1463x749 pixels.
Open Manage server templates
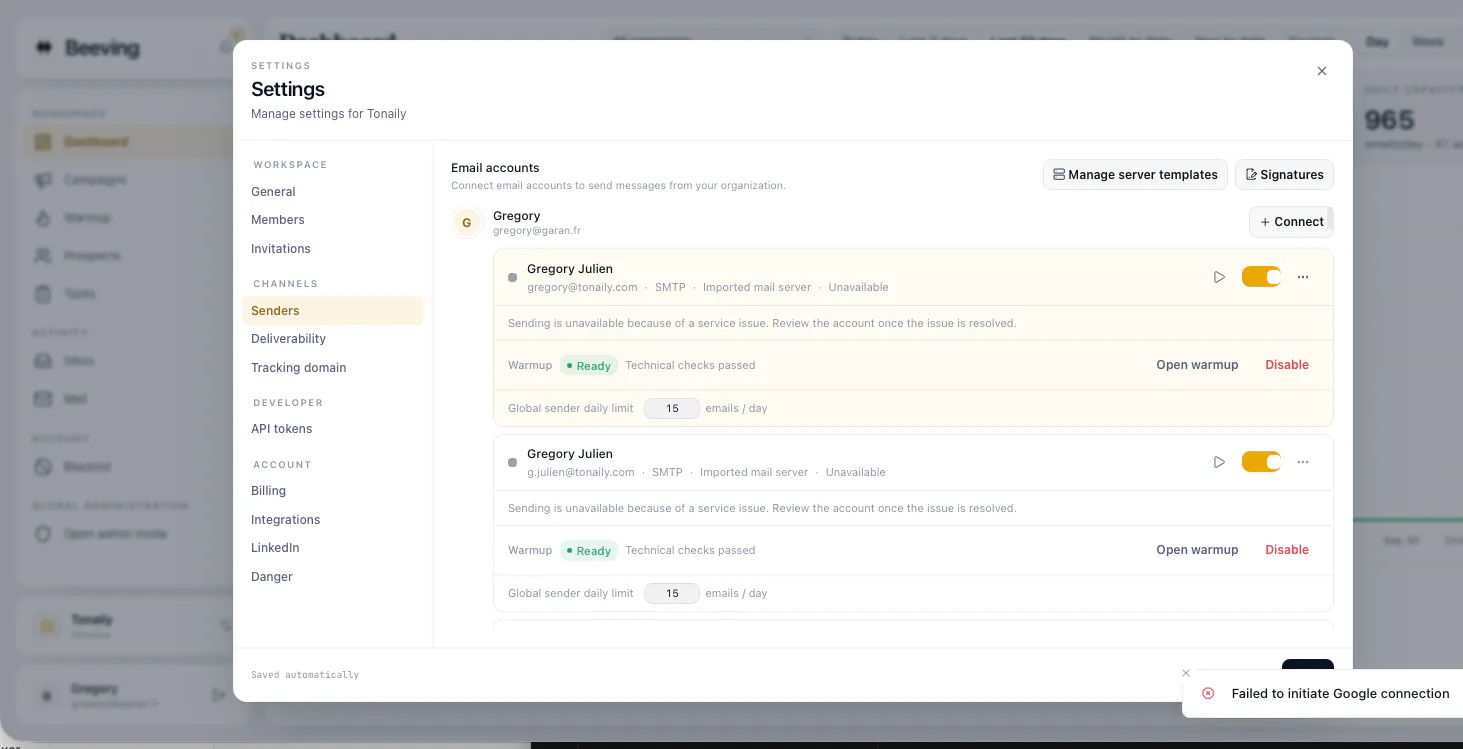point(1135,174)
